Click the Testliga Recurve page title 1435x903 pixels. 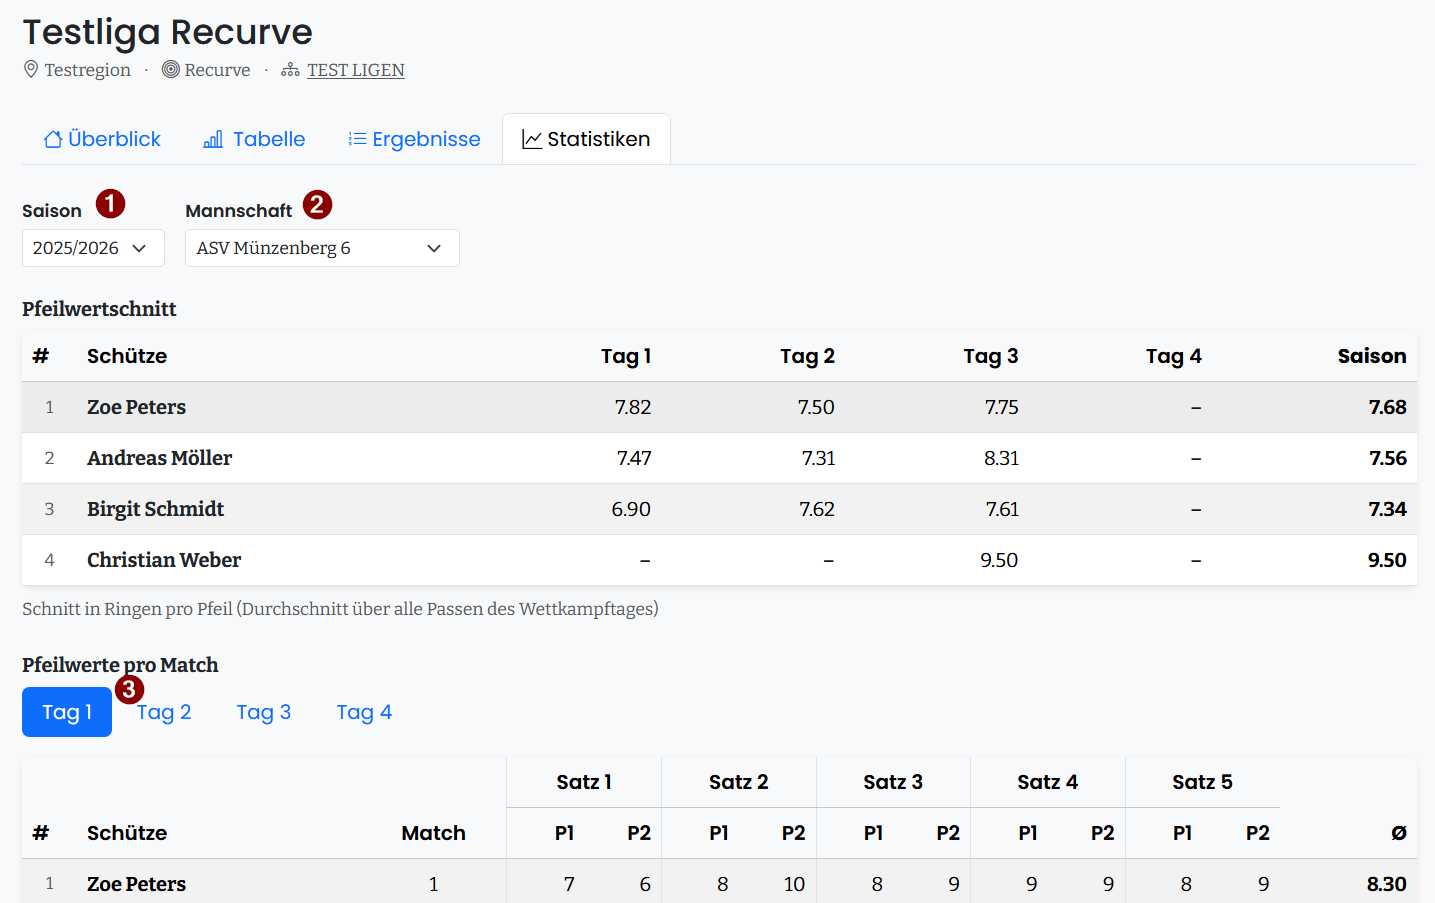click(167, 32)
